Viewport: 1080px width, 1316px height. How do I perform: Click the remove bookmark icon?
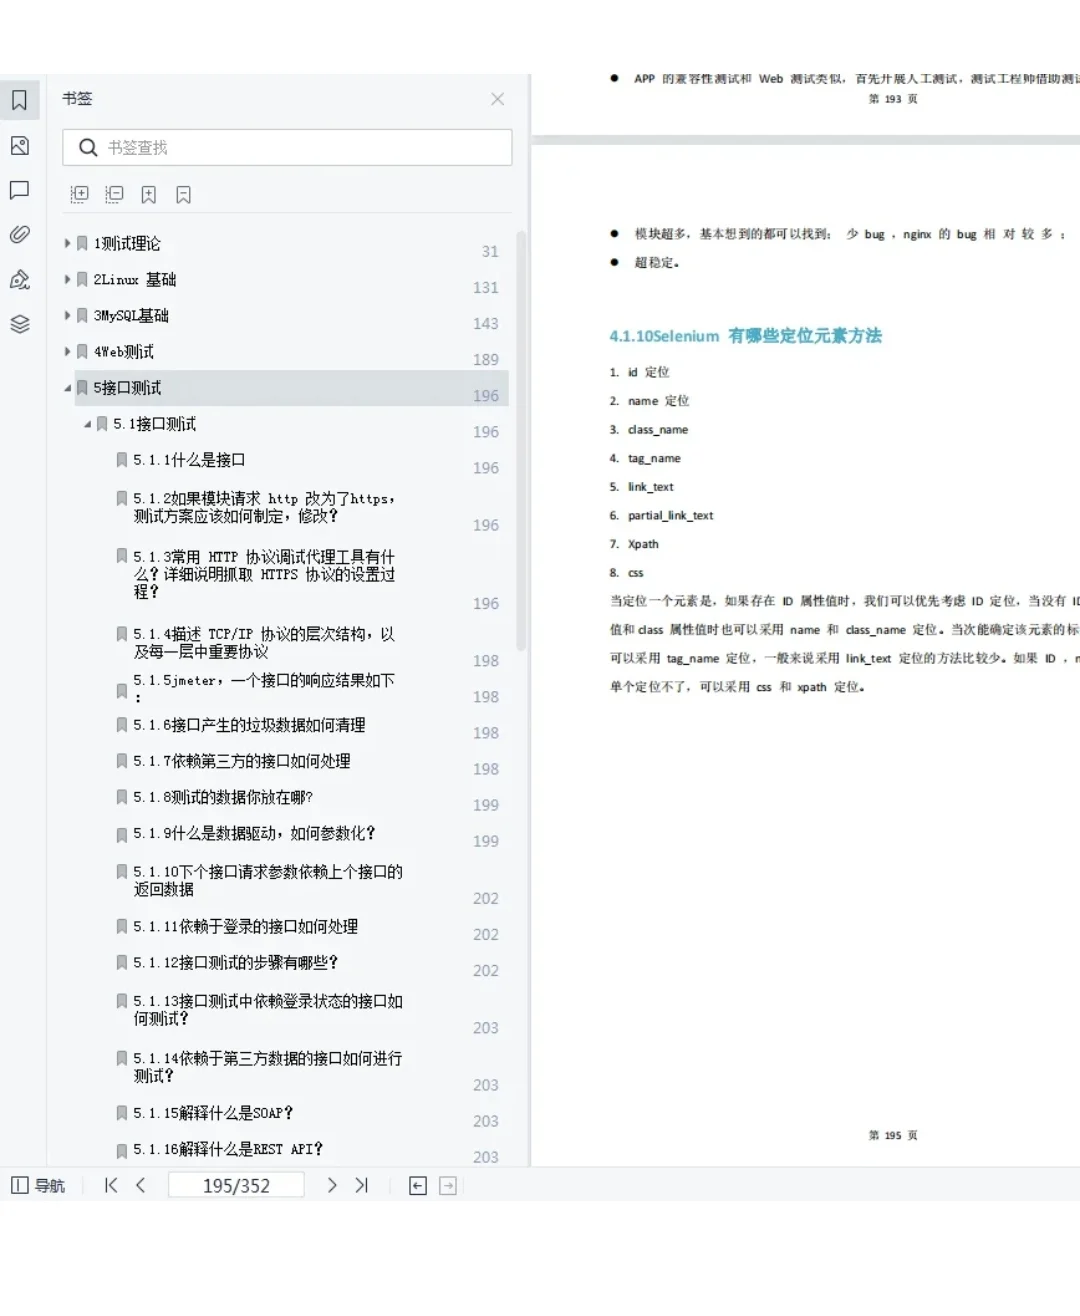[183, 194]
